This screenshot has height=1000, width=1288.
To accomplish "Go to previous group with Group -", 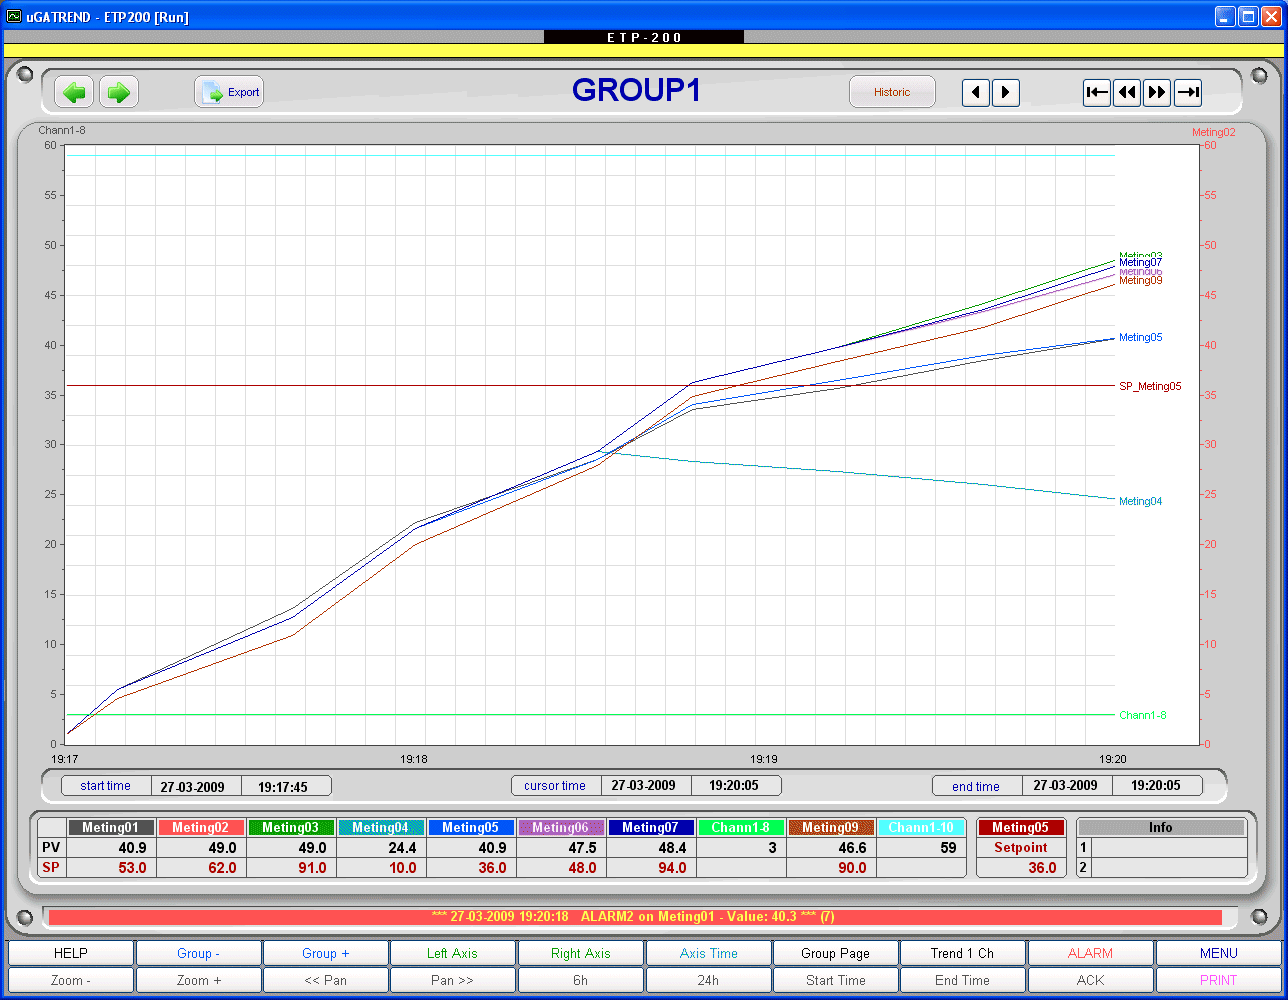I will (198, 953).
